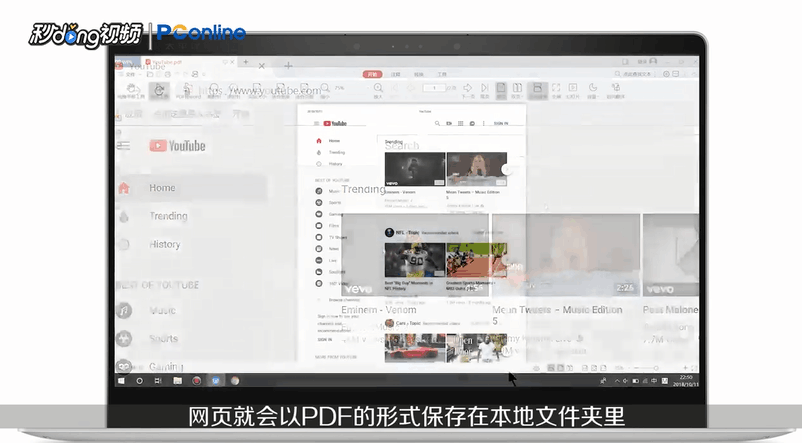Click the search magnifier in PDF page header

point(437,123)
